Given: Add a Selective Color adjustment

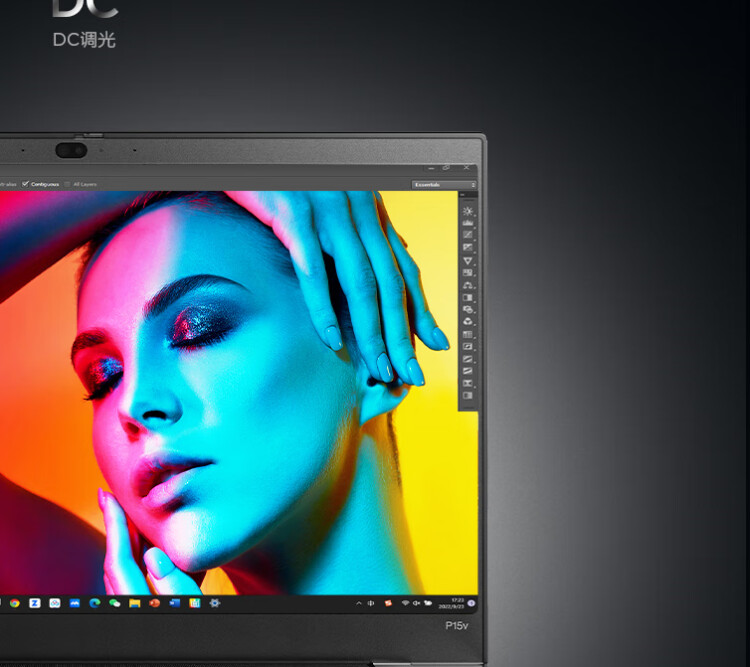Looking at the screenshot, I should pyautogui.click(x=468, y=383).
